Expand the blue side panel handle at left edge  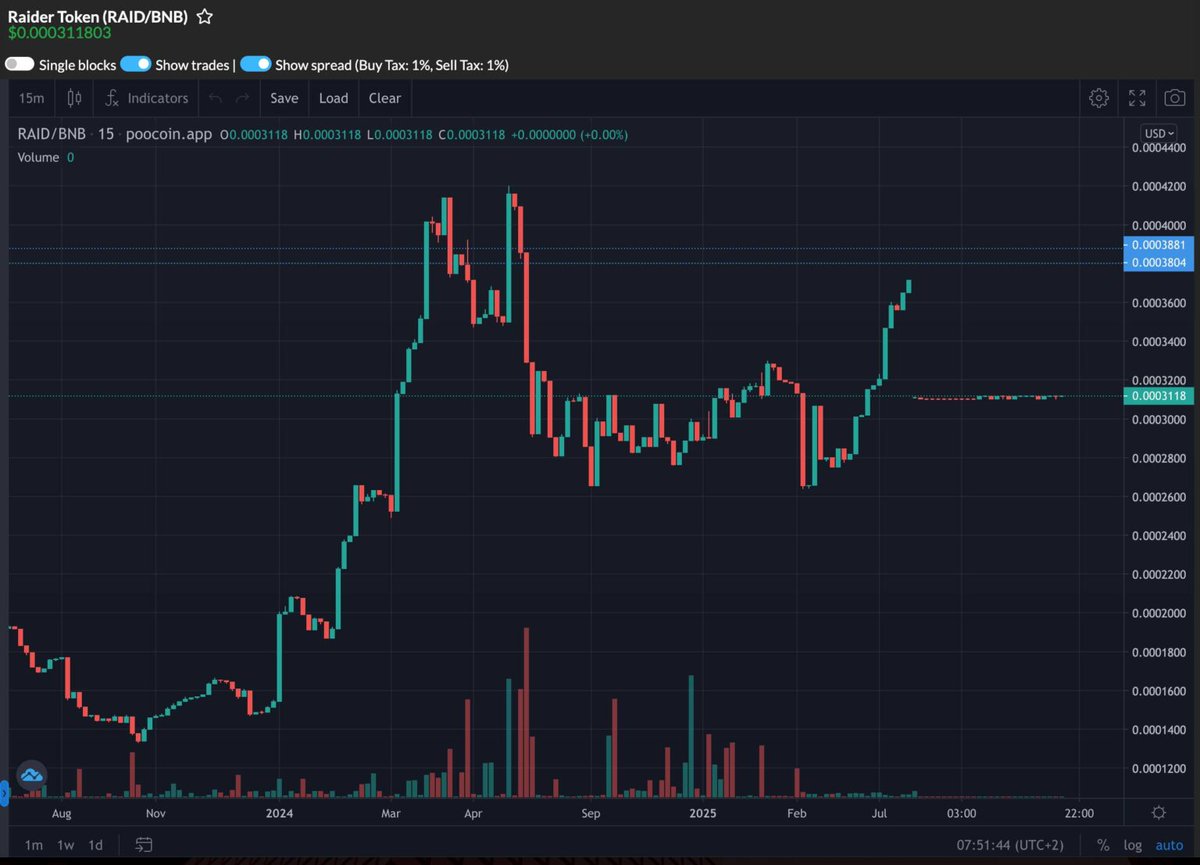point(3,792)
